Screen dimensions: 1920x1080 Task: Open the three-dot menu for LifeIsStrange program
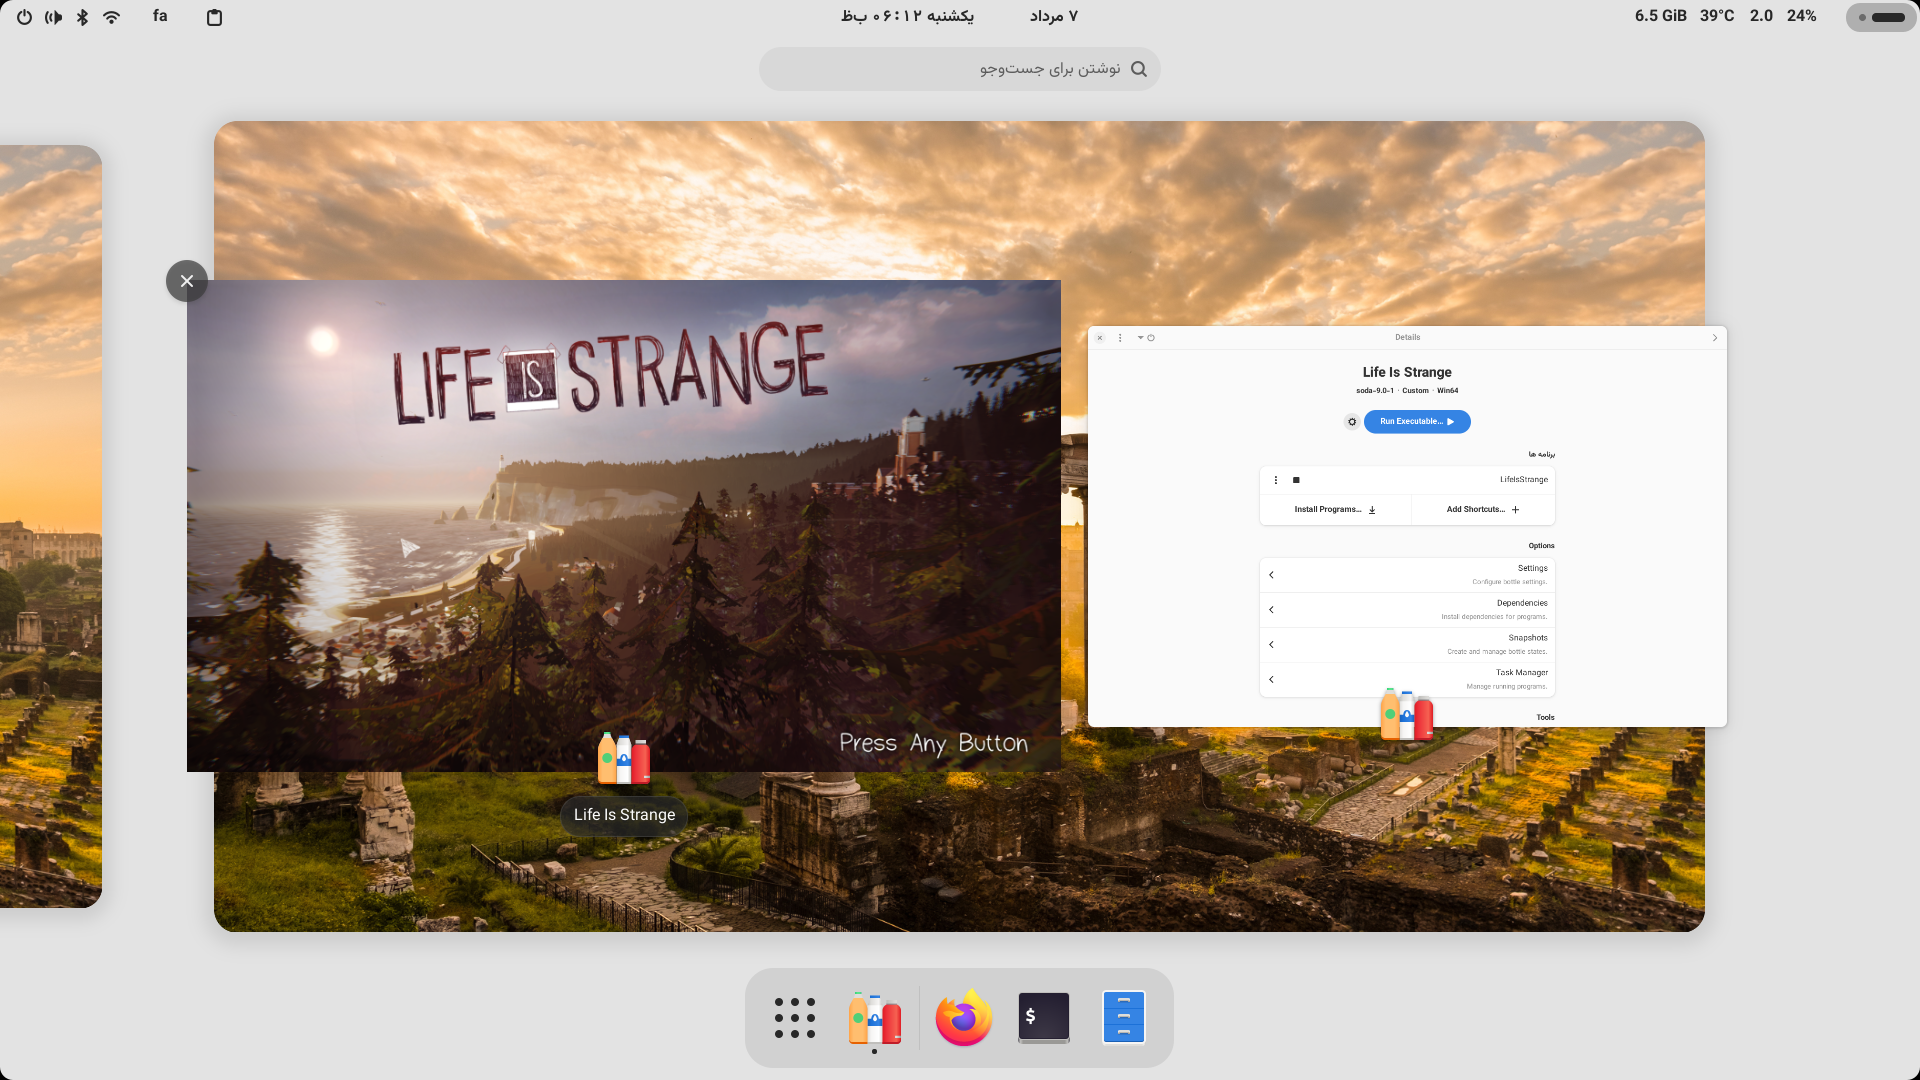1276,480
